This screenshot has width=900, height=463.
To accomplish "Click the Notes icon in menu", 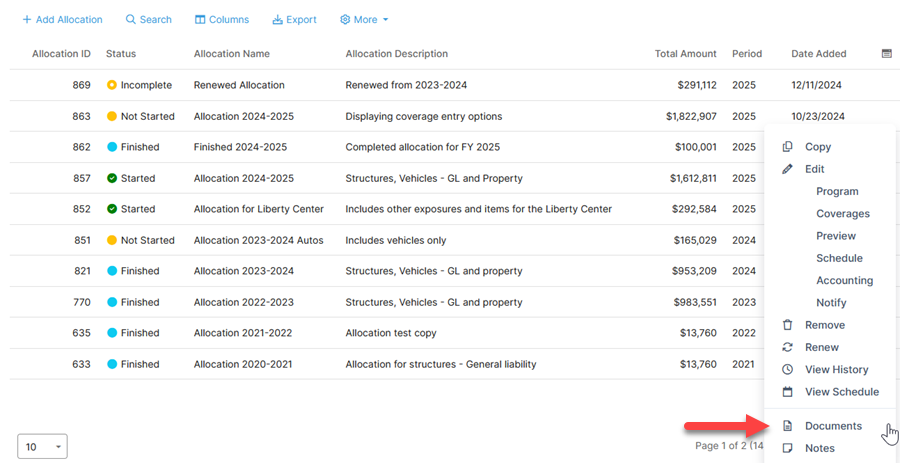I will tap(788, 448).
